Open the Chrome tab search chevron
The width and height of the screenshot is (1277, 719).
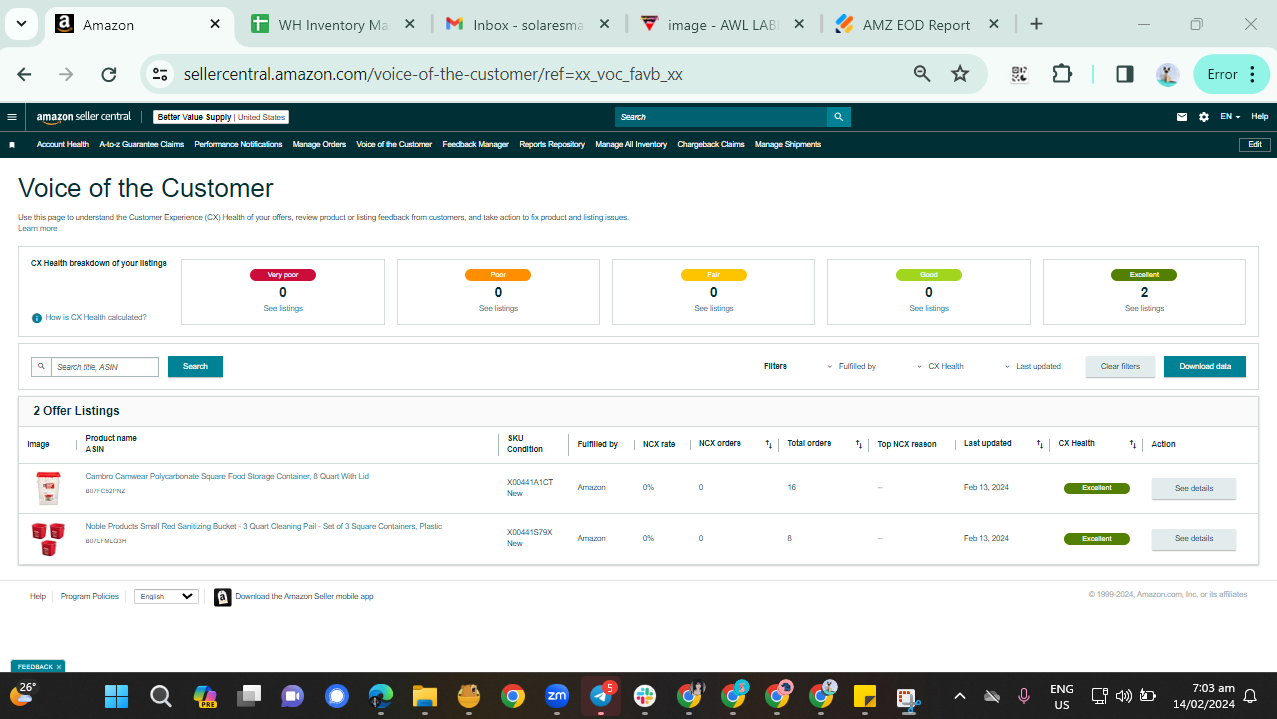click(x=22, y=24)
